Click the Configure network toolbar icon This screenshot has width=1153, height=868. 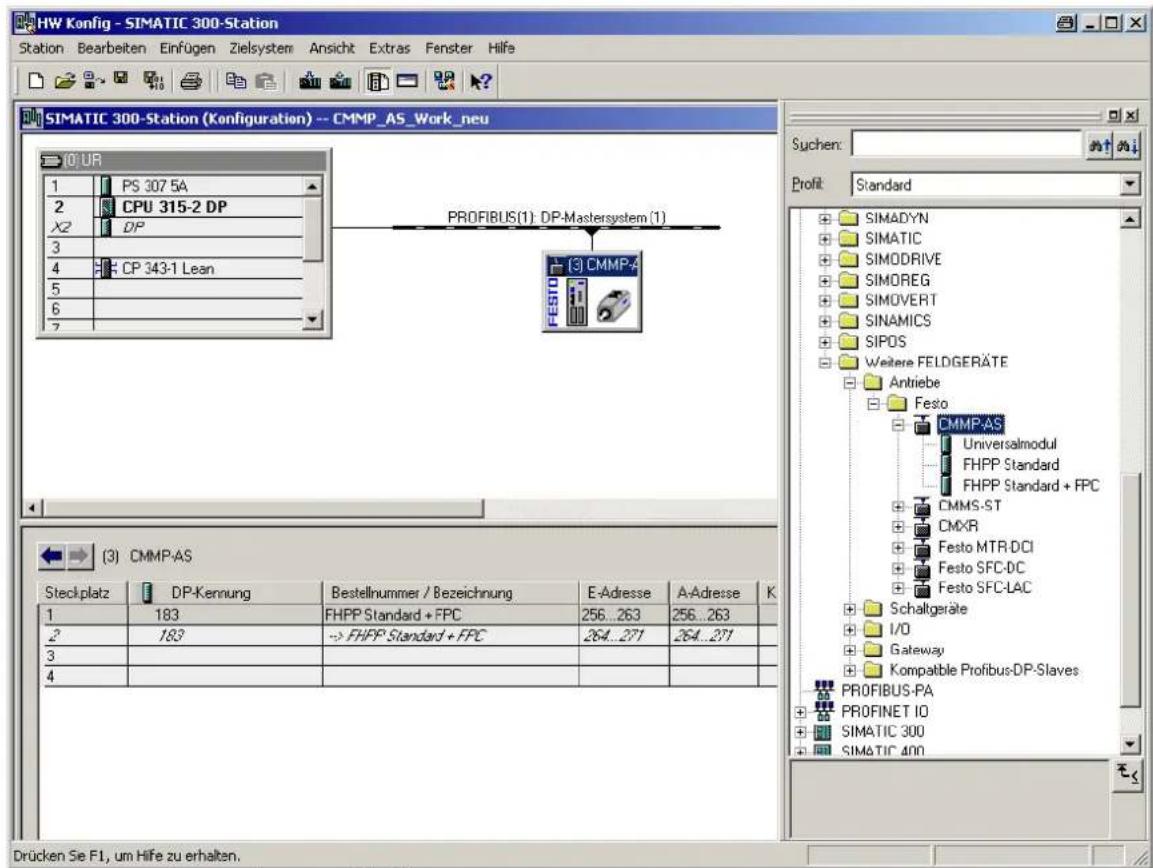click(444, 81)
